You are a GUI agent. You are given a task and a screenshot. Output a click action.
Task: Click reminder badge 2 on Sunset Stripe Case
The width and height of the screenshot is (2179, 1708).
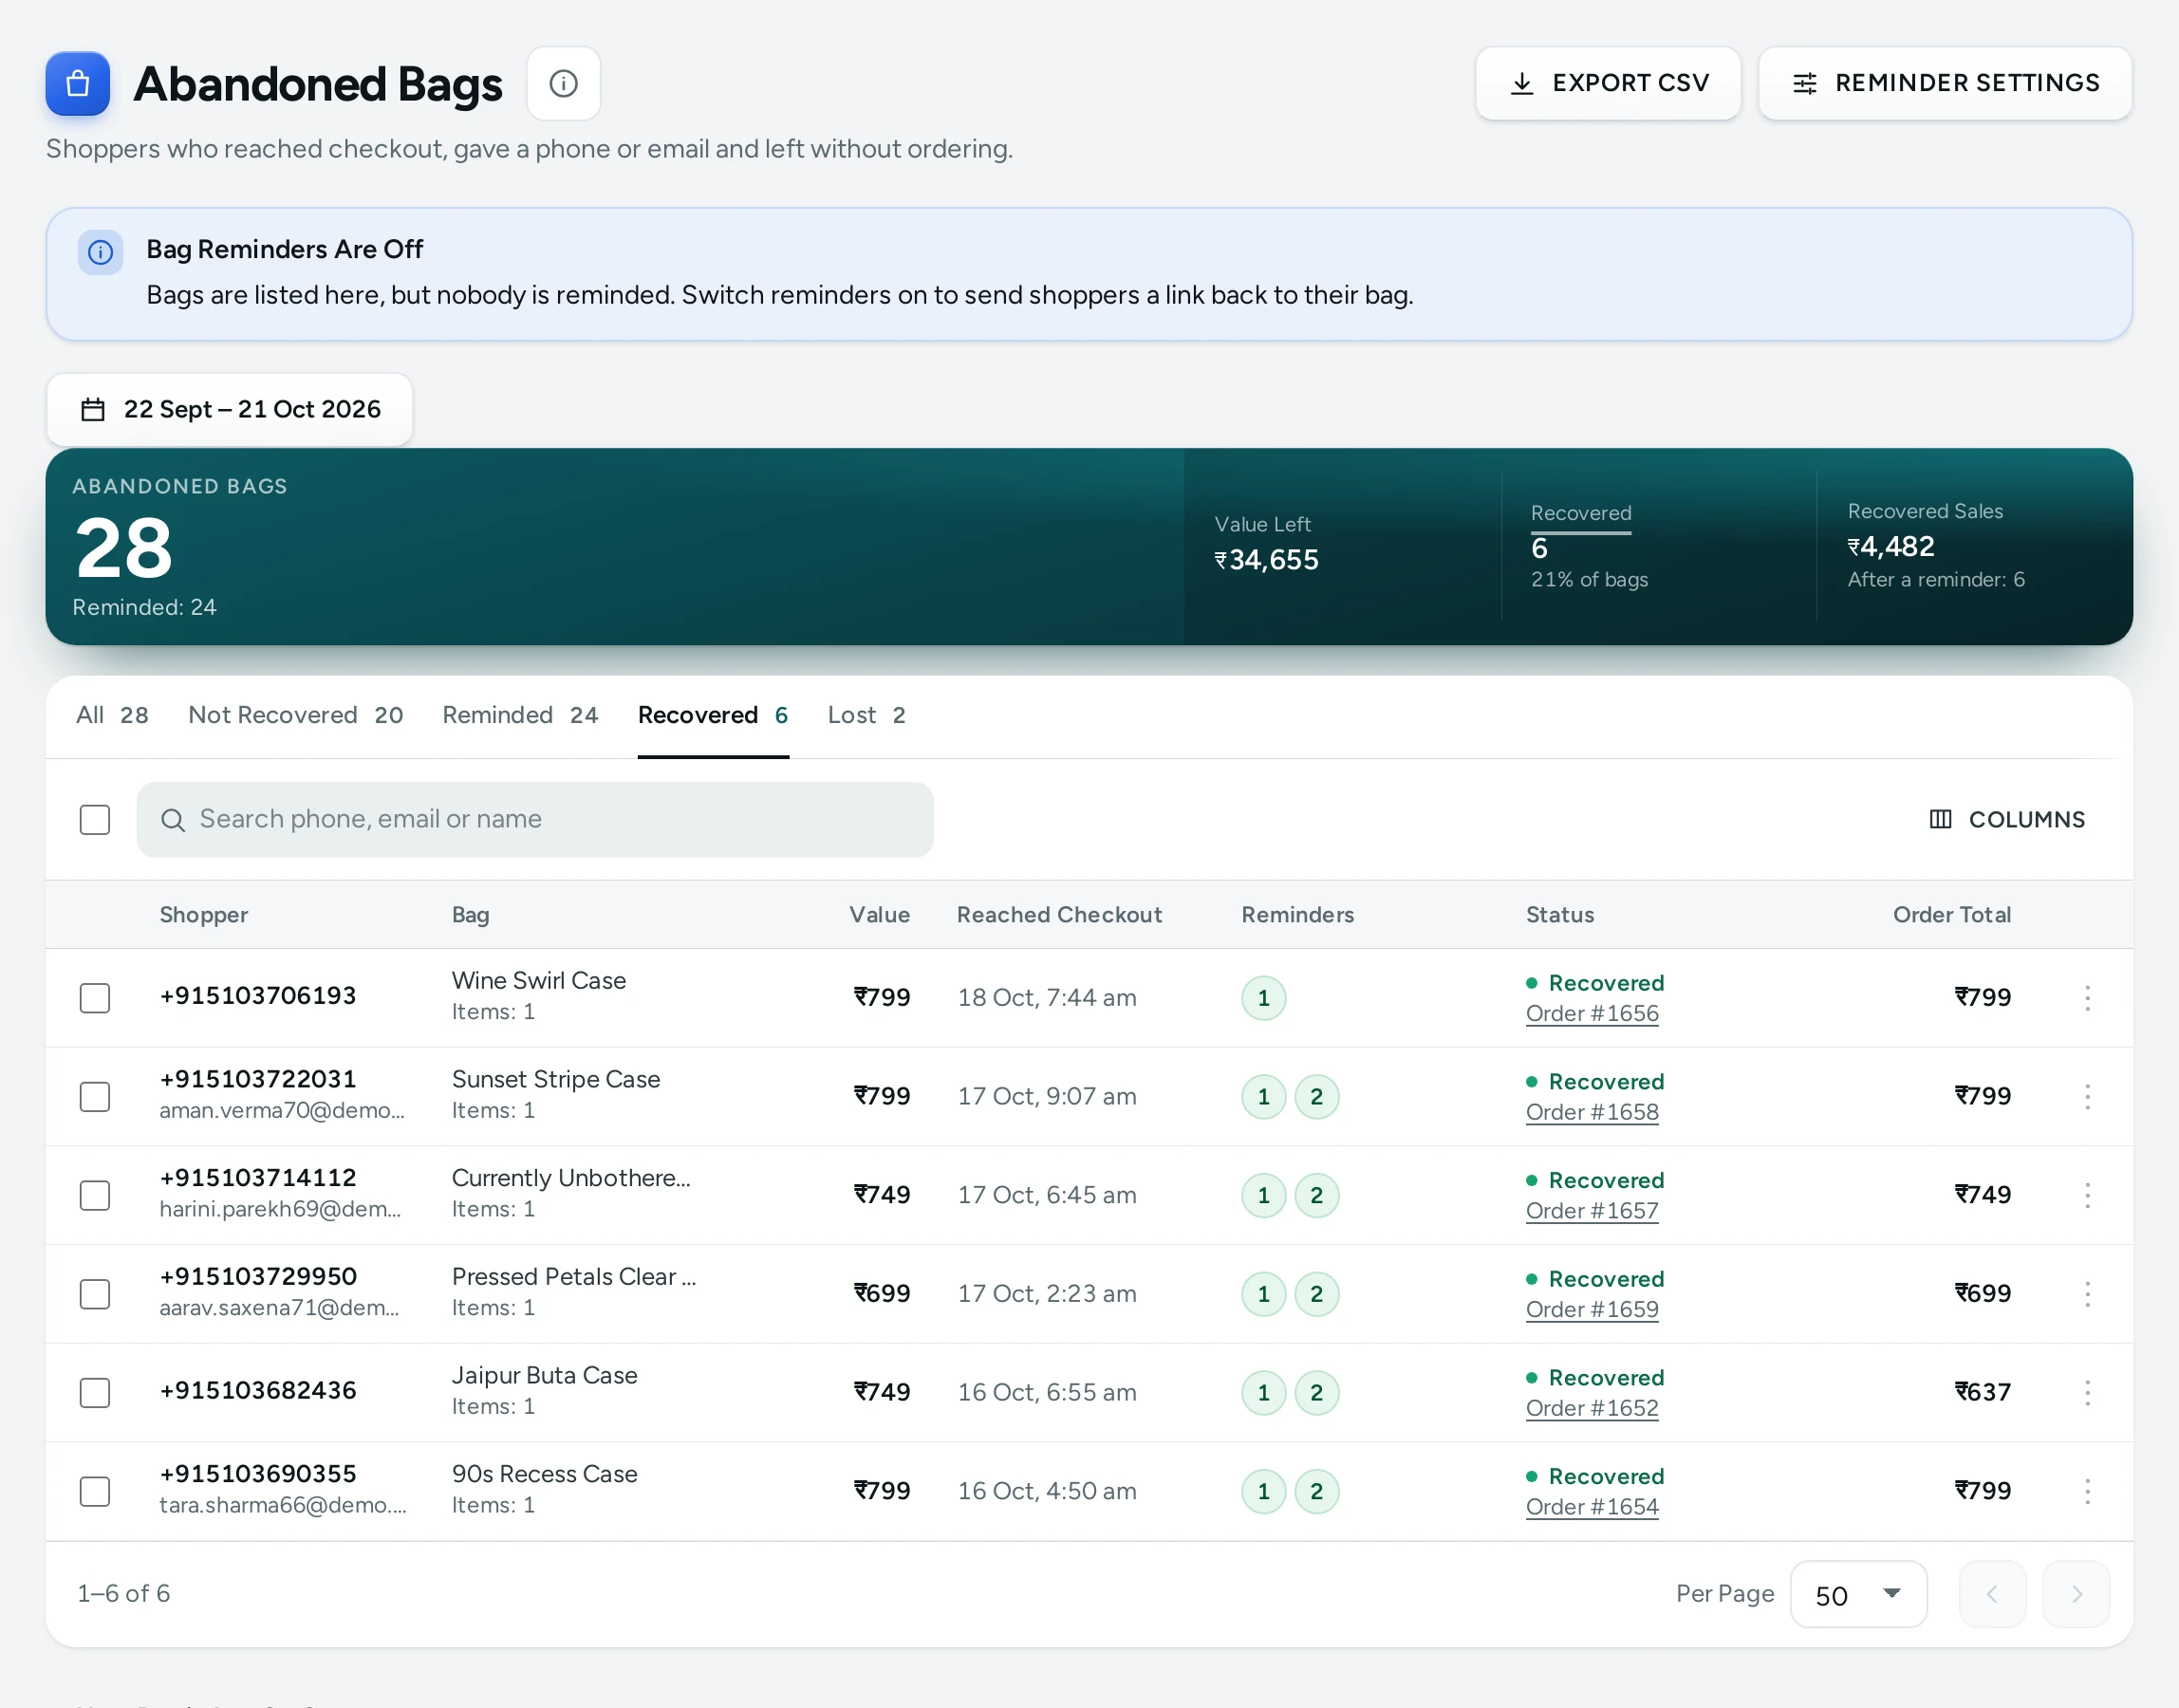[1316, 1096]
